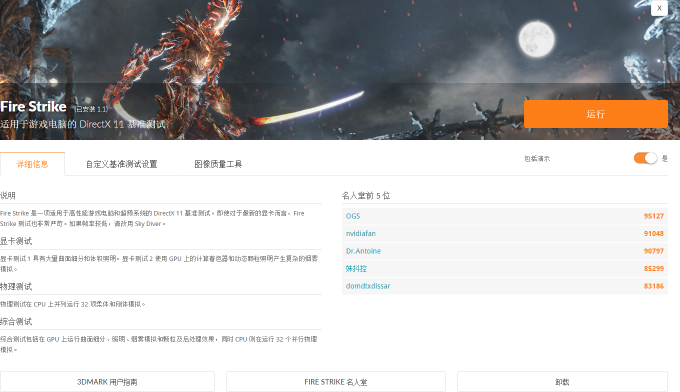Image resolution: width=680 pixels, height=392 pixels.
Task: Click score 95127
Action: [654, 216]
